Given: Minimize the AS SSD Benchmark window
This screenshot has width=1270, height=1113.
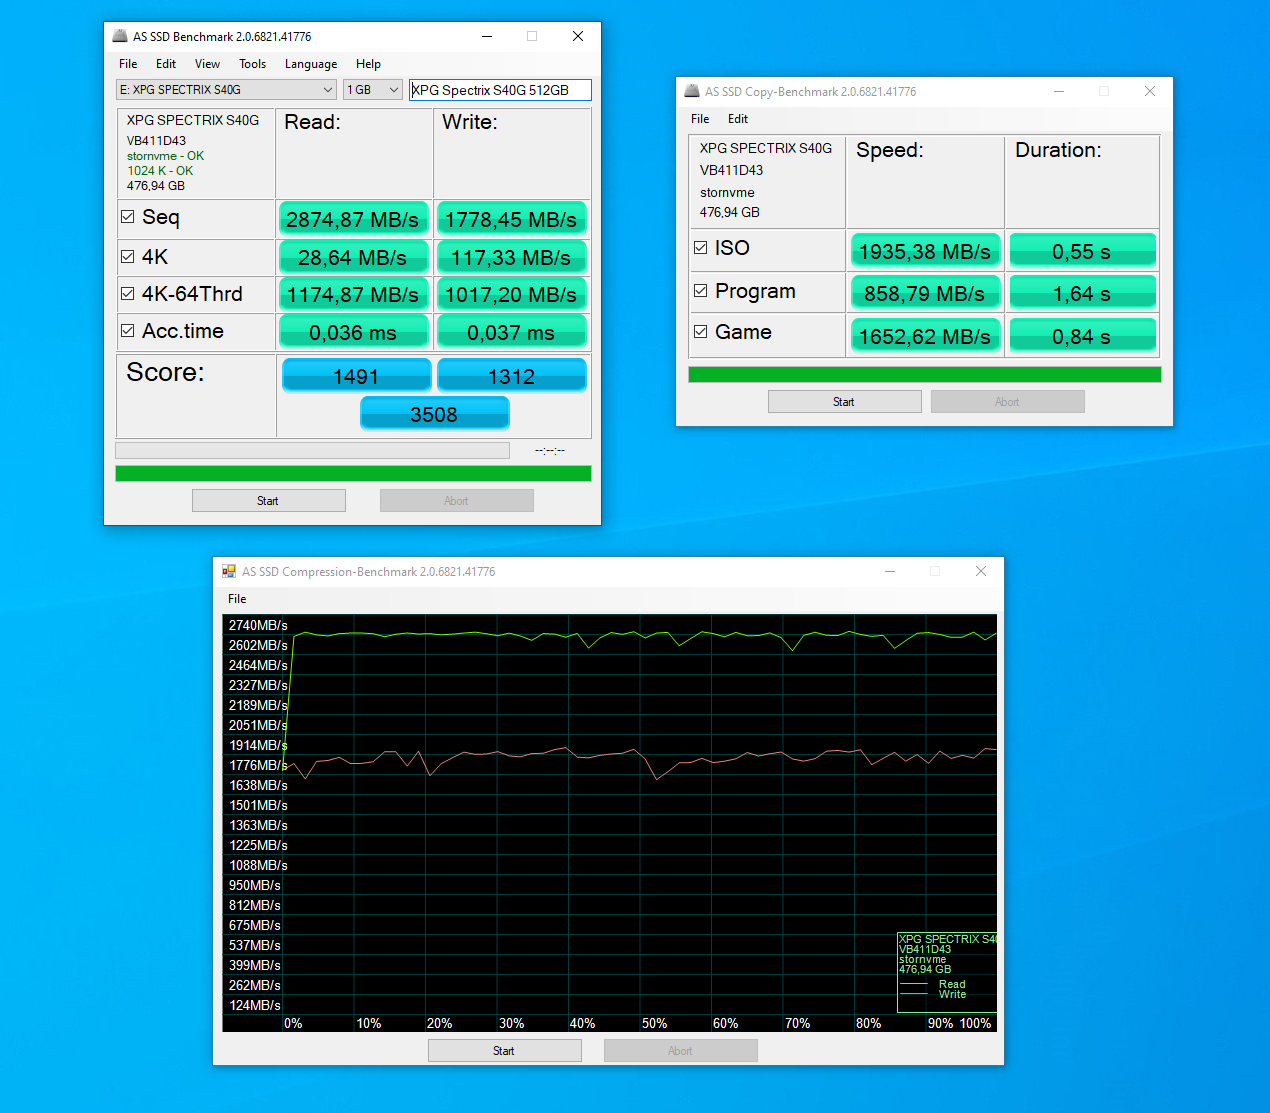Looking at the screenshot, I should (x=487, y=36).
